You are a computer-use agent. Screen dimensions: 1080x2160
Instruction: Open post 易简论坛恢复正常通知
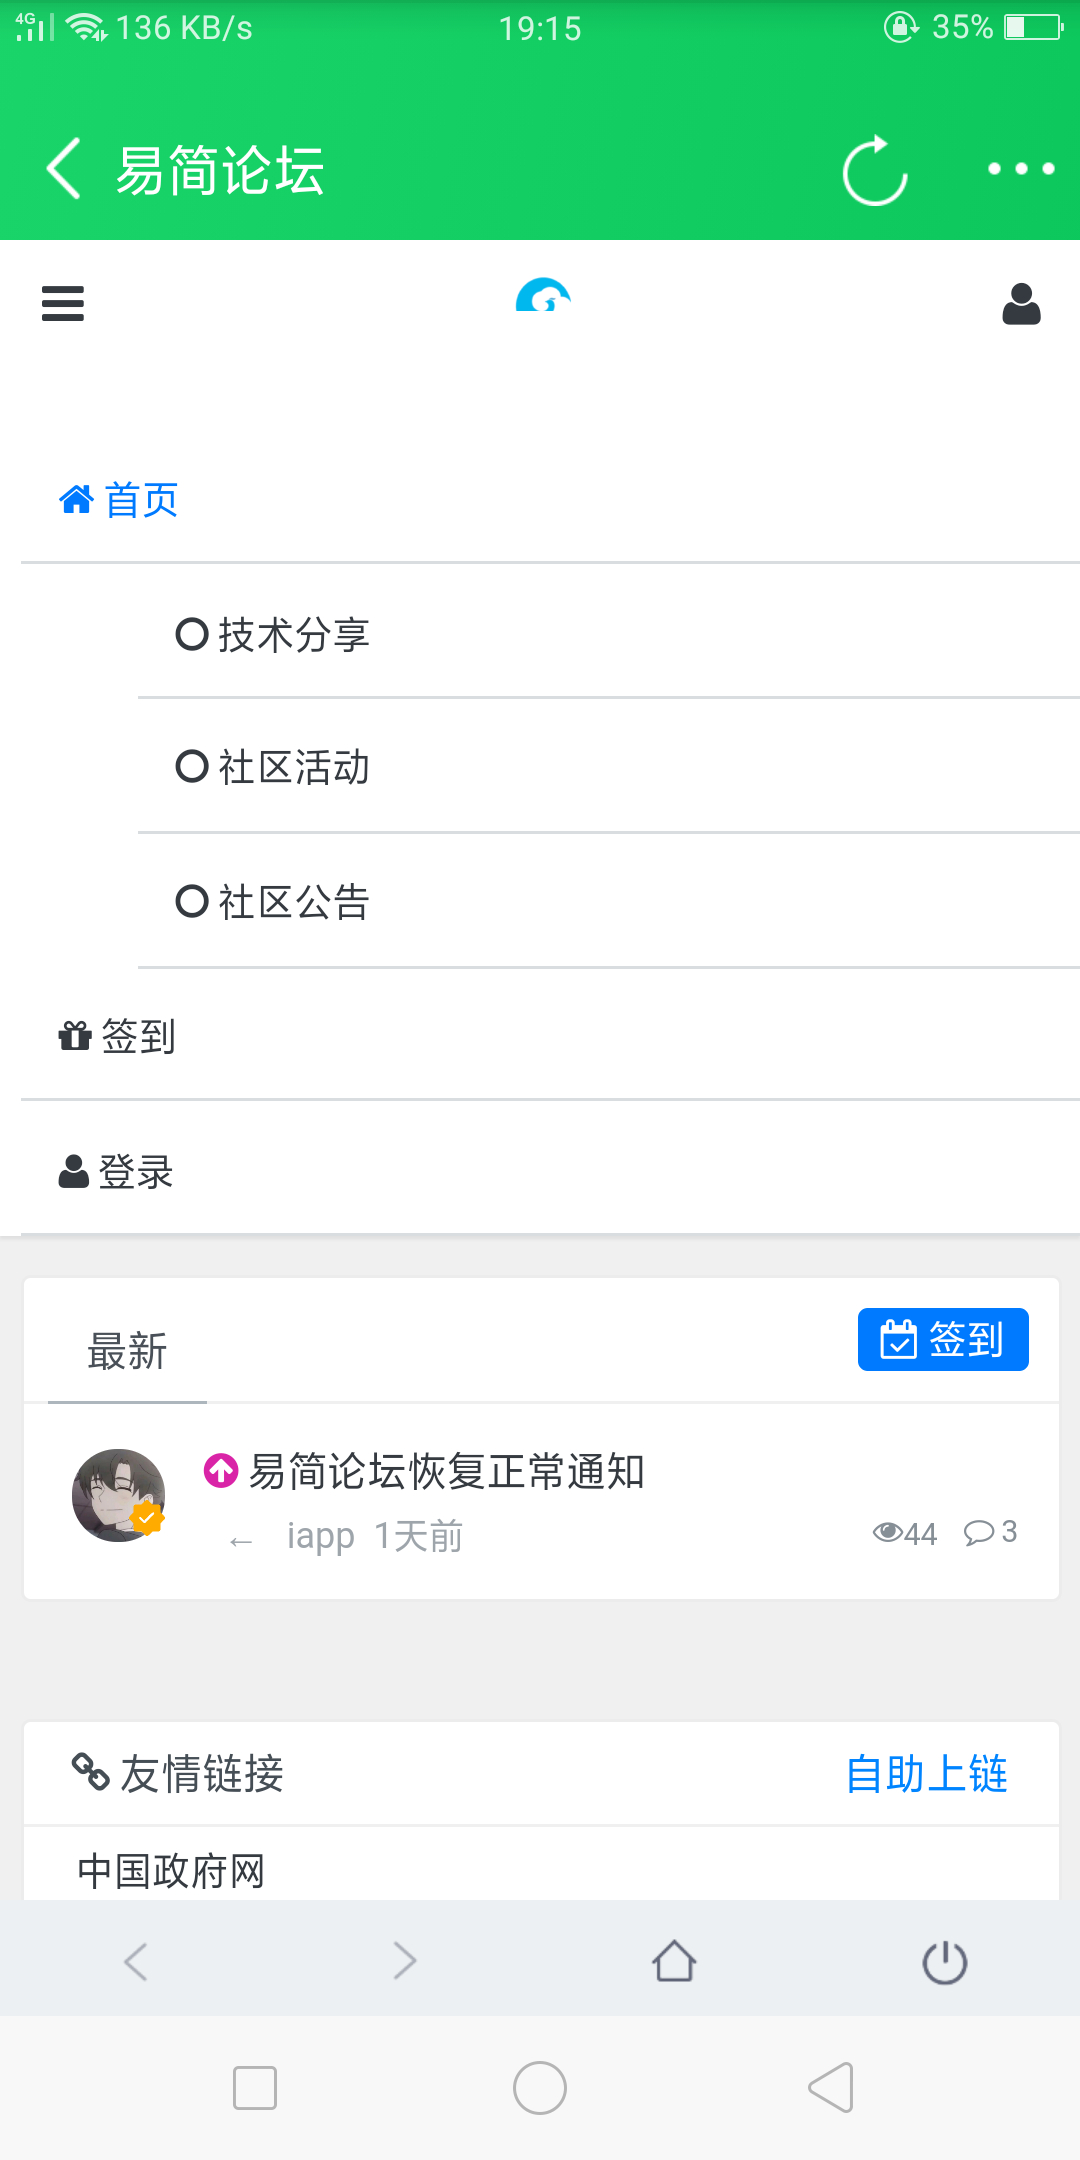click(x=446, y=1472)
